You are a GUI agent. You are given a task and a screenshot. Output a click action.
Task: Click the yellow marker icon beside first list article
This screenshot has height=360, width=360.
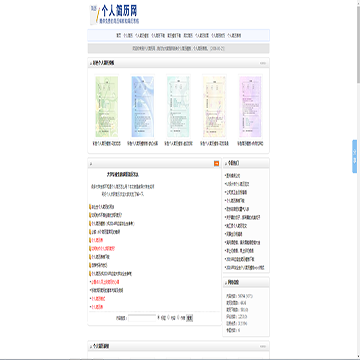[90, 207]
